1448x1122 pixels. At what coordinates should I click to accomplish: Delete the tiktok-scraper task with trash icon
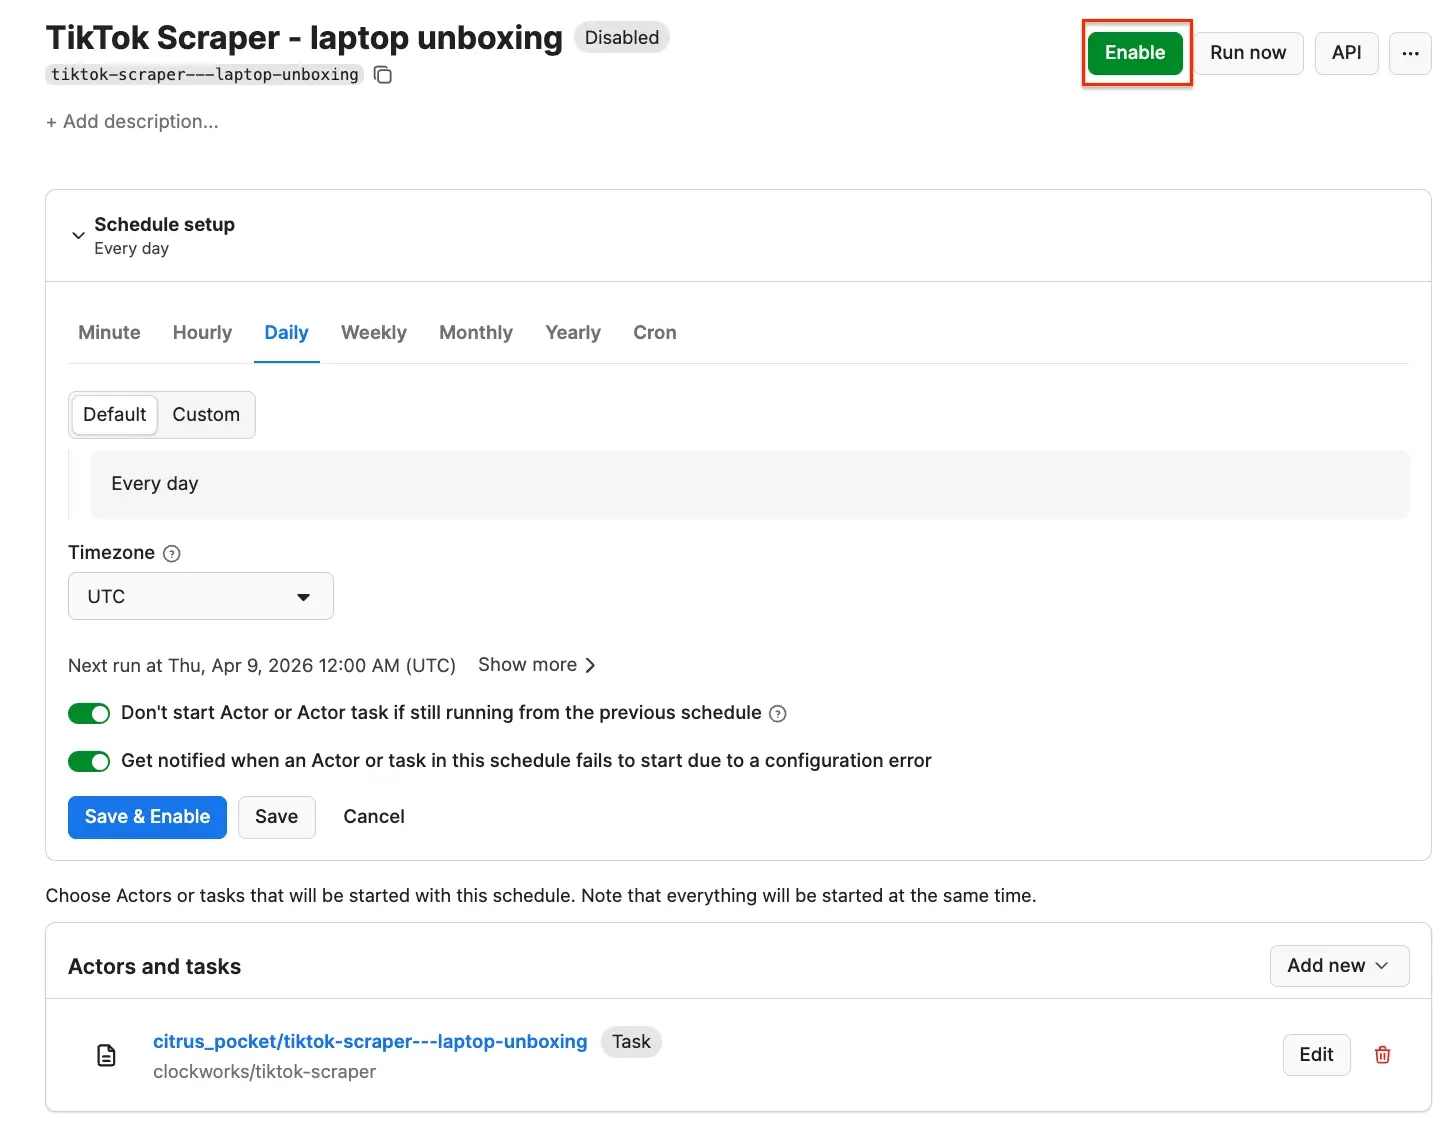click(1383, 1055)
